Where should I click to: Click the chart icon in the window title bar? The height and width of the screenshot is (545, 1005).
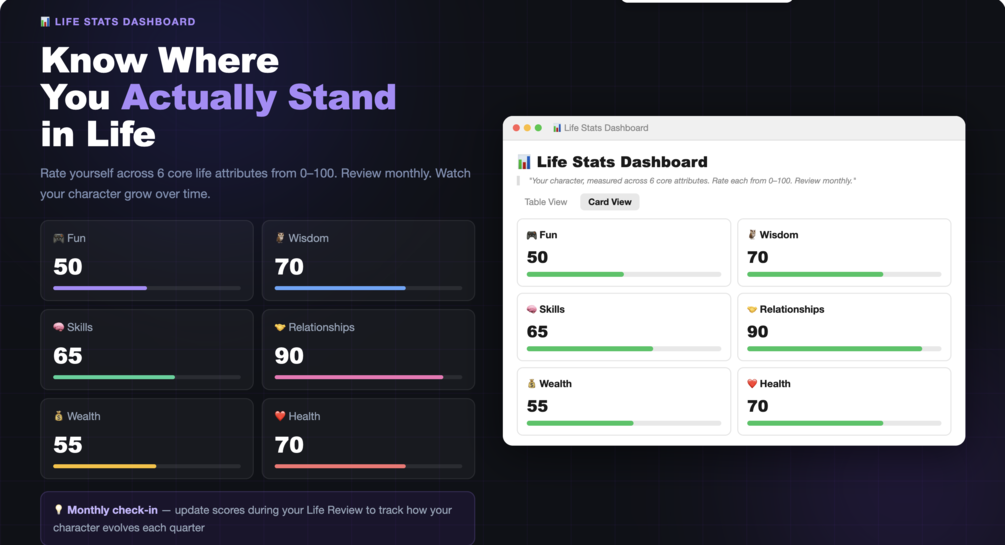557,128
